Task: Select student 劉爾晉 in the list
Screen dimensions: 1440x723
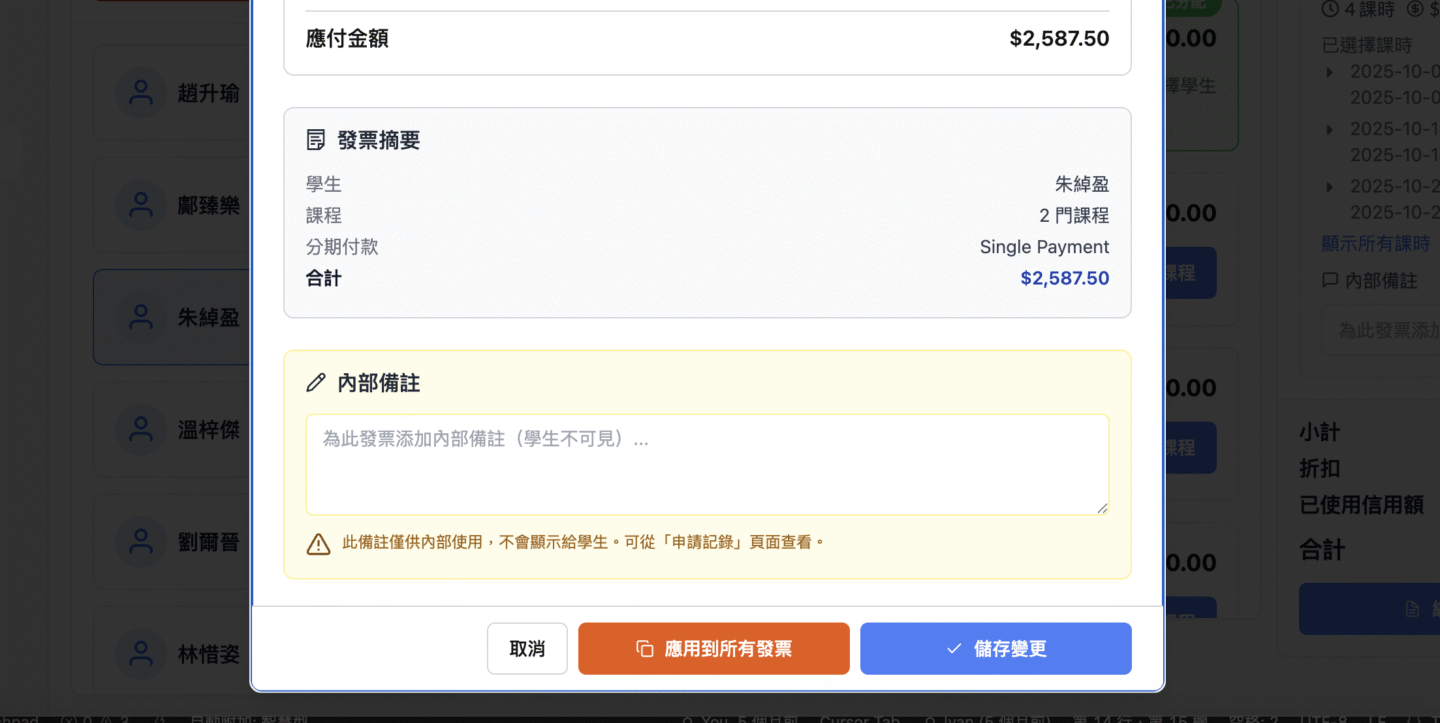Action: click(x=208, y=542)
